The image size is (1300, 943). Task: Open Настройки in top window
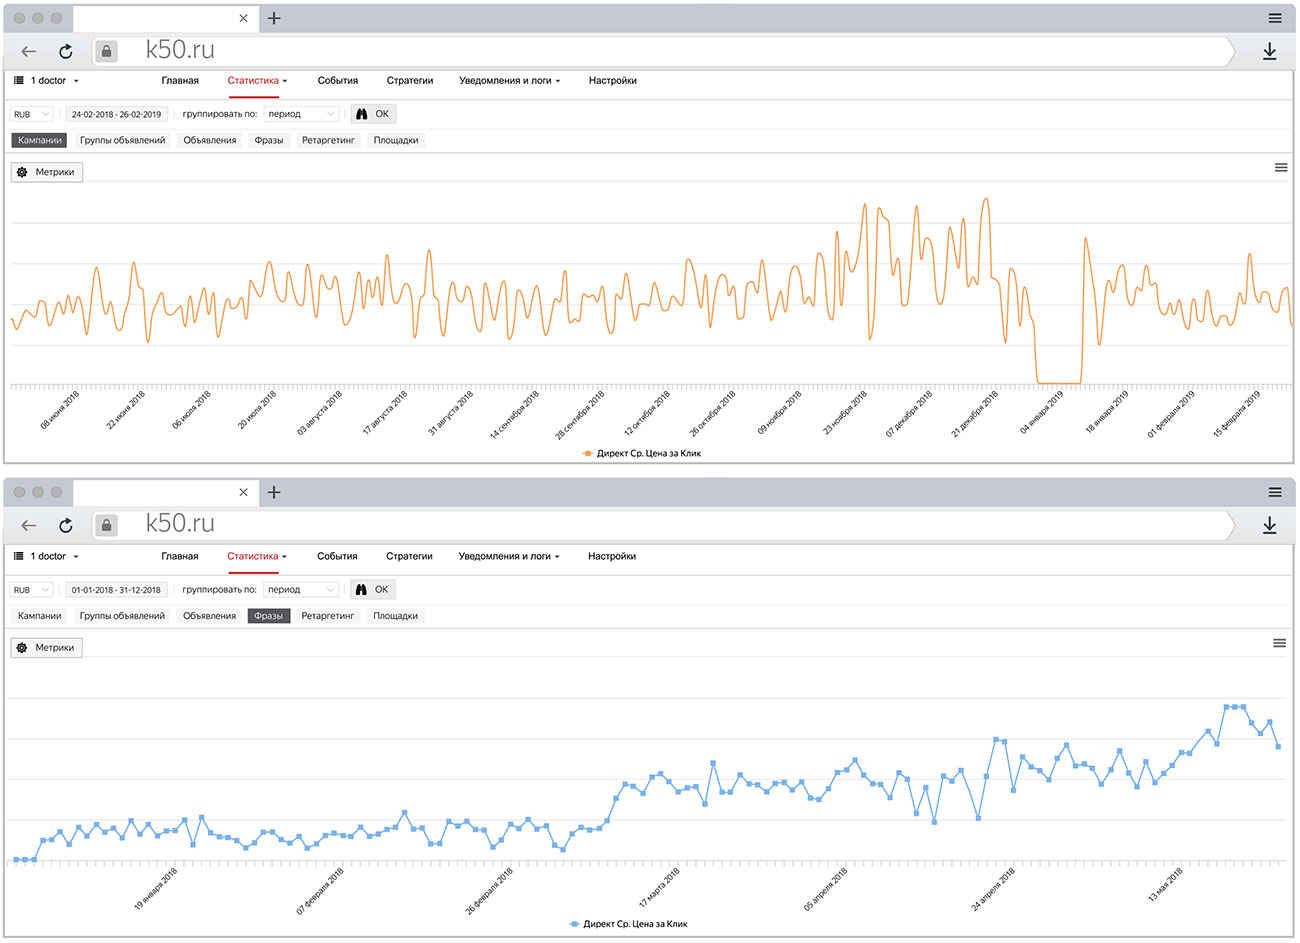click(613, 80)
